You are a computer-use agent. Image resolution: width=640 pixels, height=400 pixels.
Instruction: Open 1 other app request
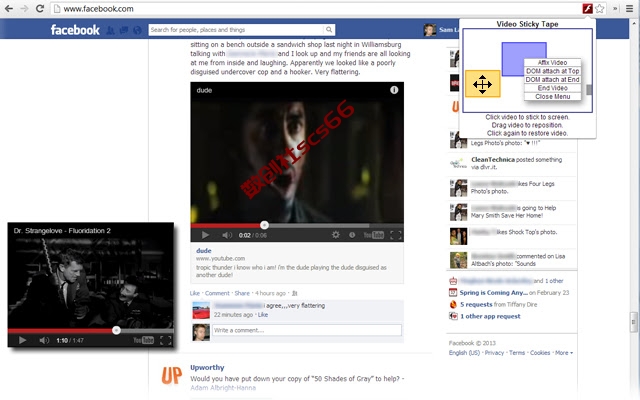pyautogui.click(x=490, y=316)
